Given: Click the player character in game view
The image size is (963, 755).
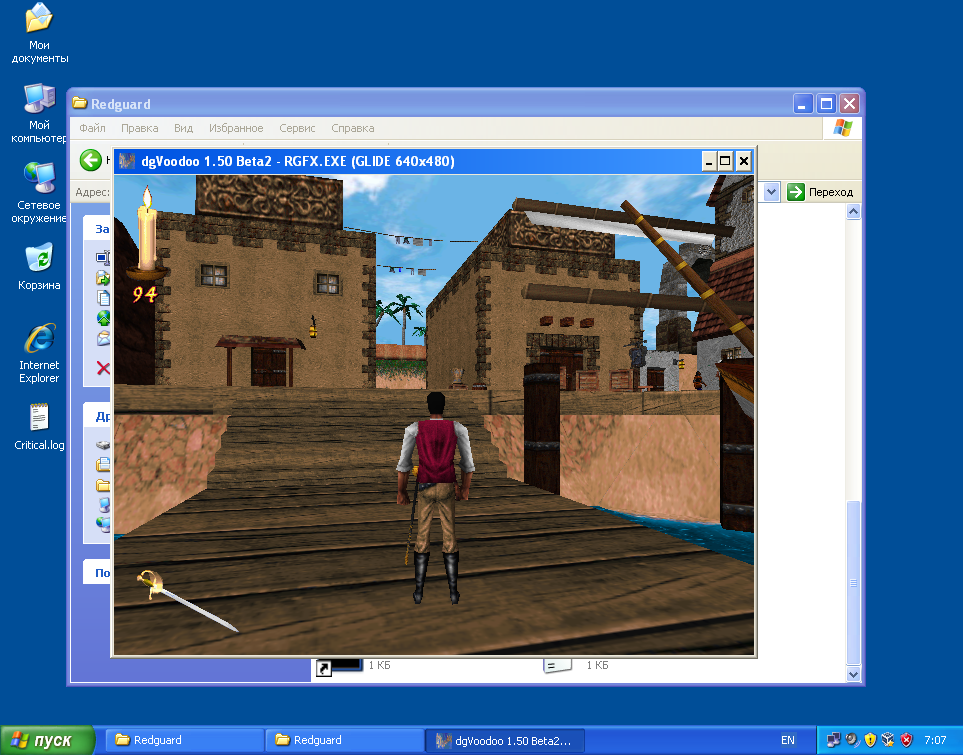Looking at the screenshot, I should pos(435,498).
